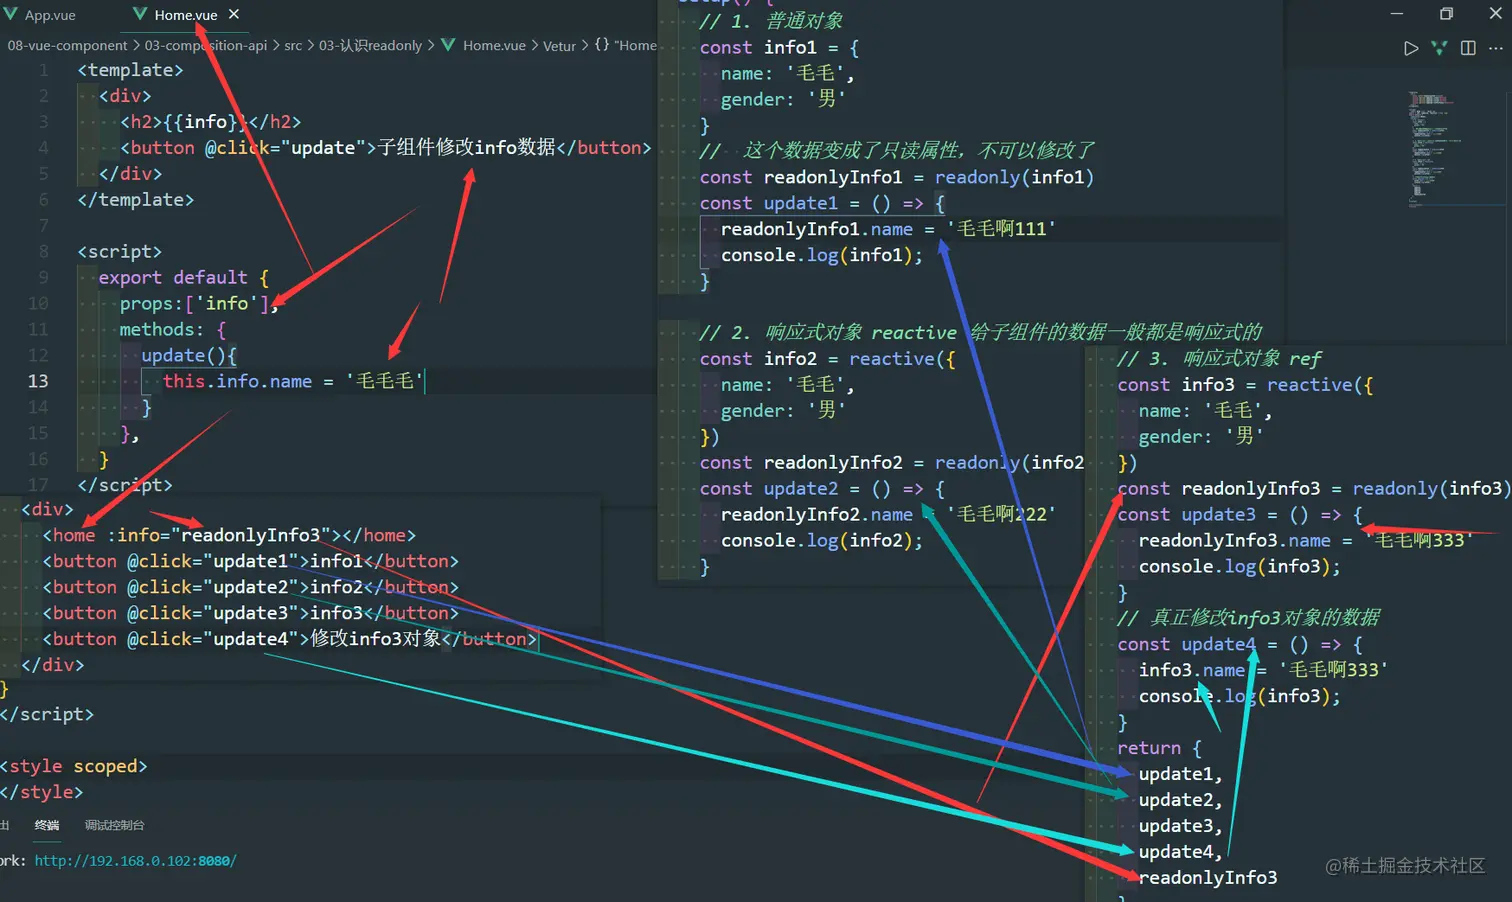Switch to the App.vue tab
Image resolution: width=1512 pixels, height=902 pixels.
50,15
